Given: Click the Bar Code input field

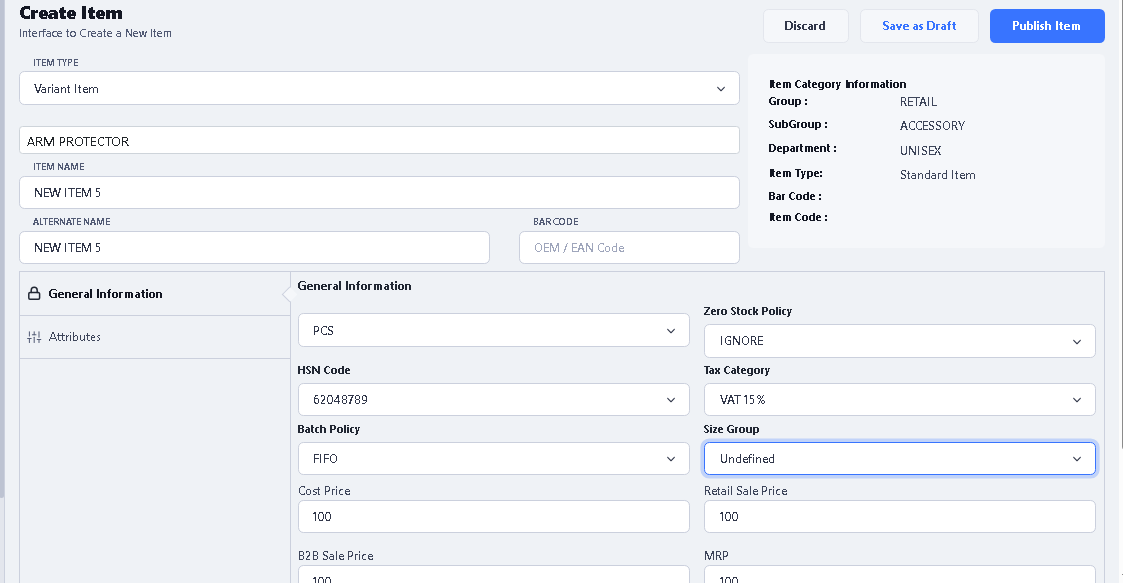Looking at the screenshot, I should (629, 248).
